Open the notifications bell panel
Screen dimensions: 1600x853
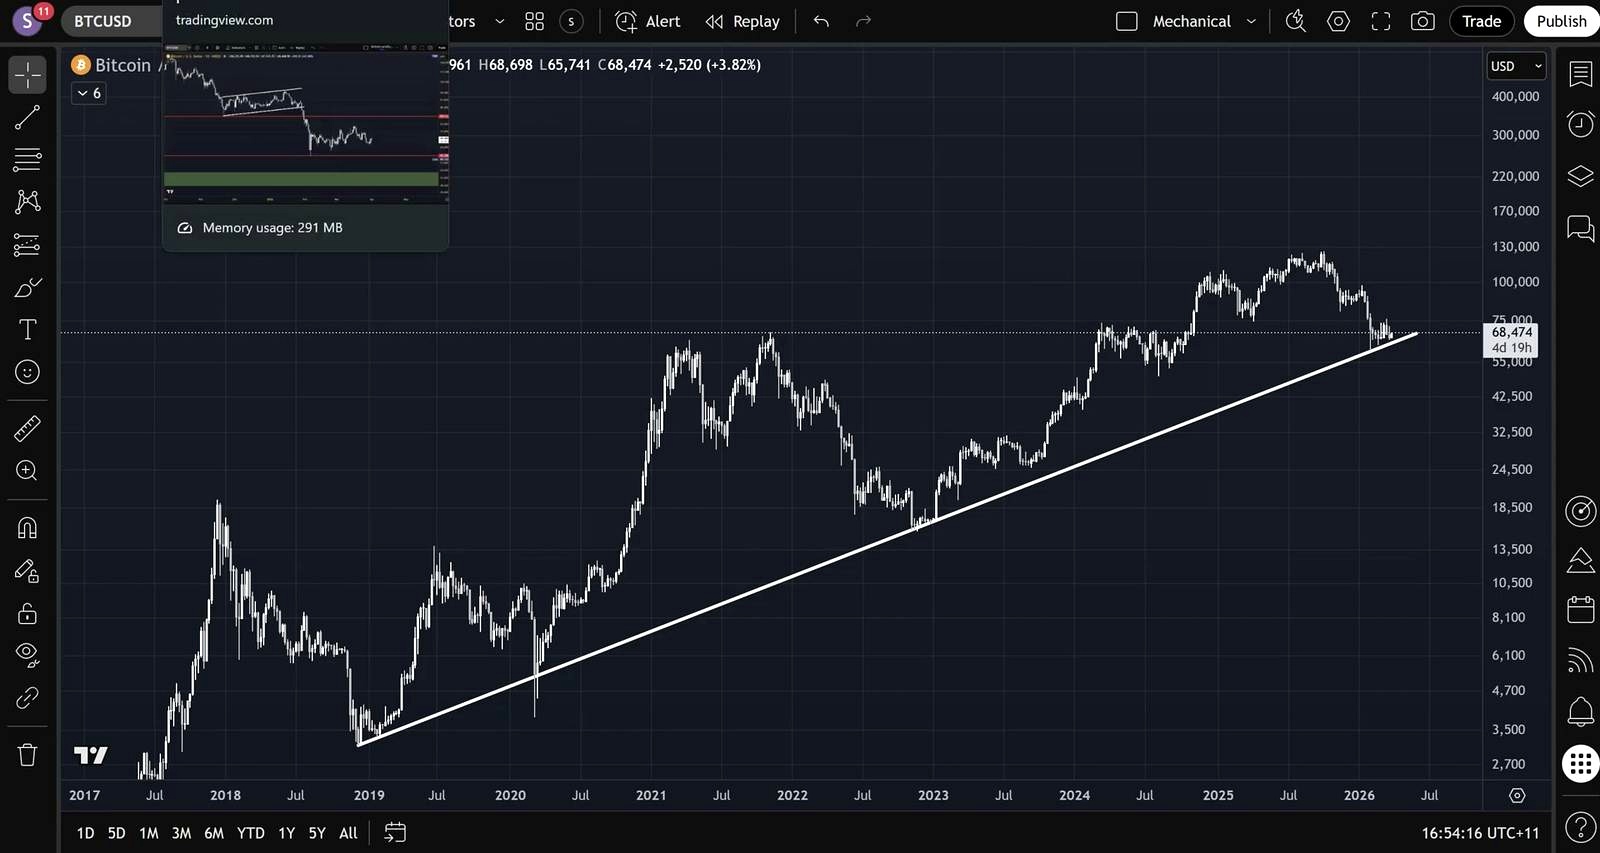pyautogui.click(x=1580, y=712)
